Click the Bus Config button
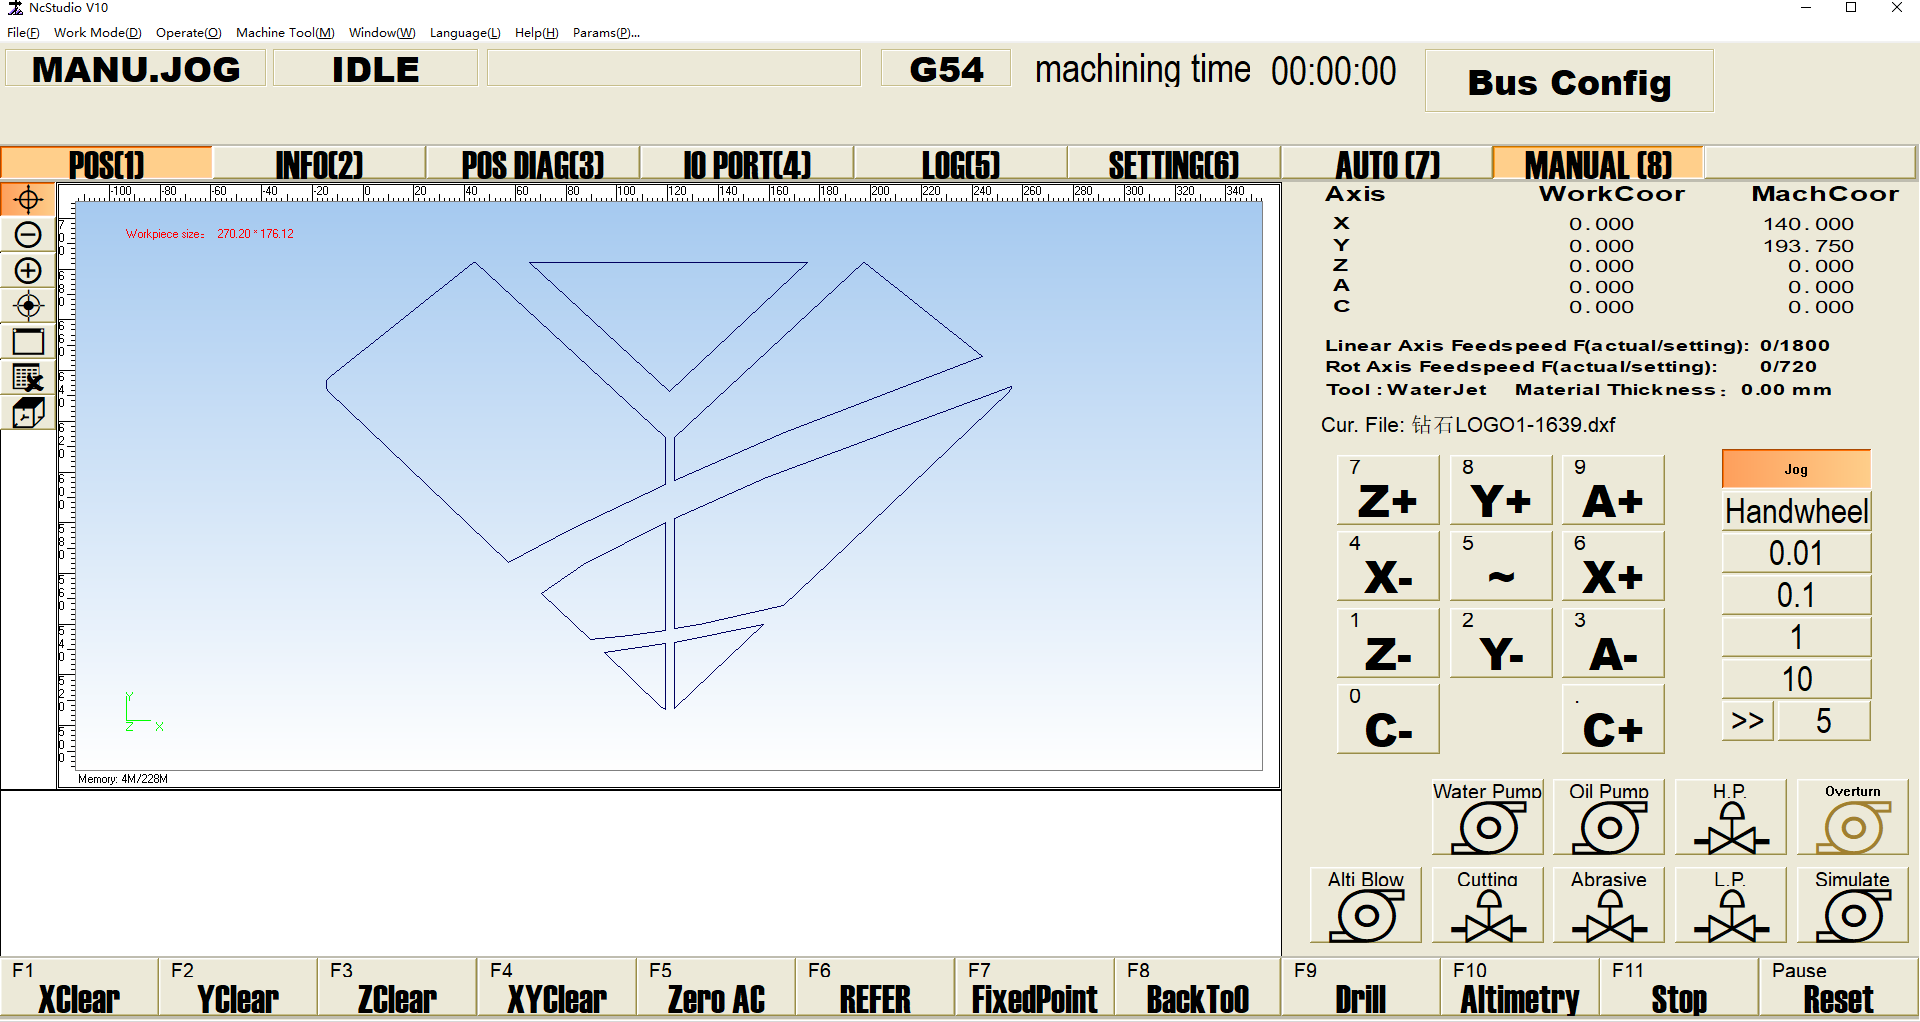The image size is (1920, 1022). coord(1569,82)
